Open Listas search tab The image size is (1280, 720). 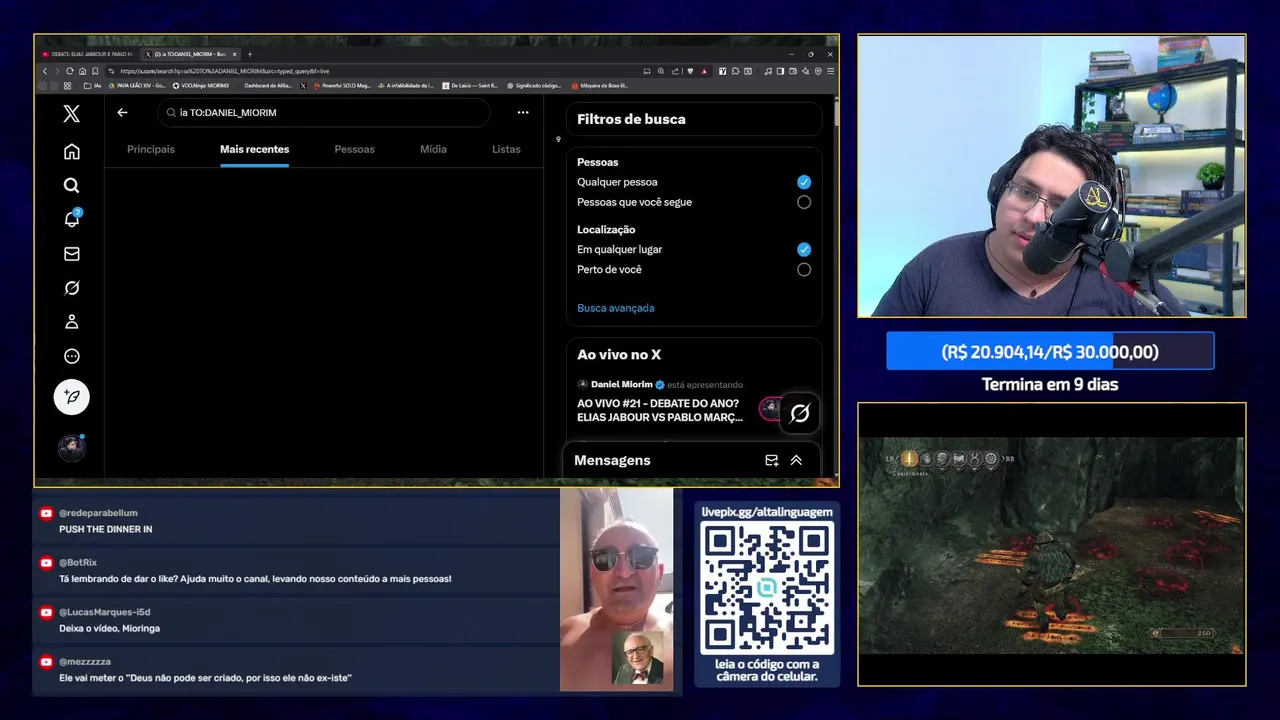506,149
